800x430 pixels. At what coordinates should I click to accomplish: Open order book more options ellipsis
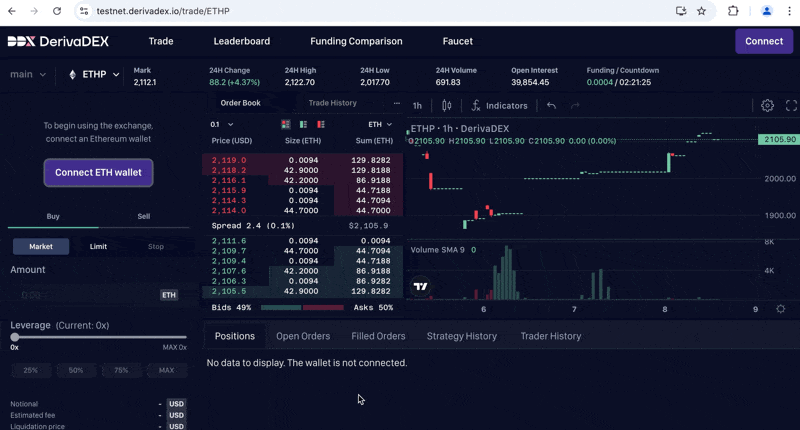tap(396, 103)
